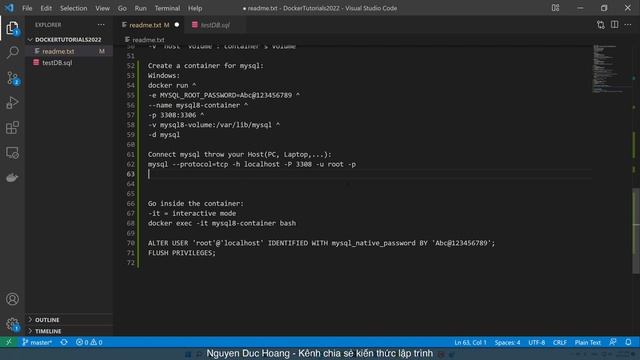Open the Manage gear icon
The width and height of the screenshot is (640, 360).
click(12, 324)
